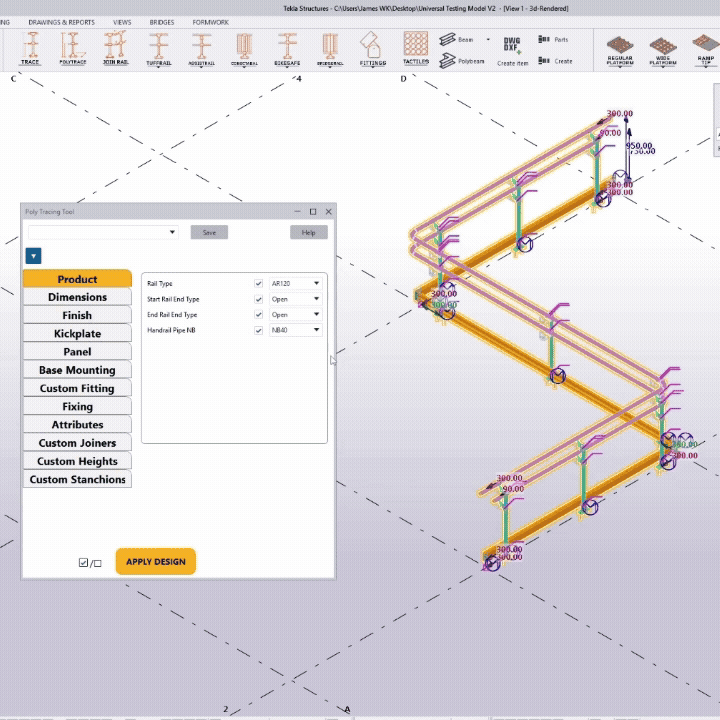Switch to the Dimensions tab
The width and height of the screenshot is (720, 720).
coord(77,297)
